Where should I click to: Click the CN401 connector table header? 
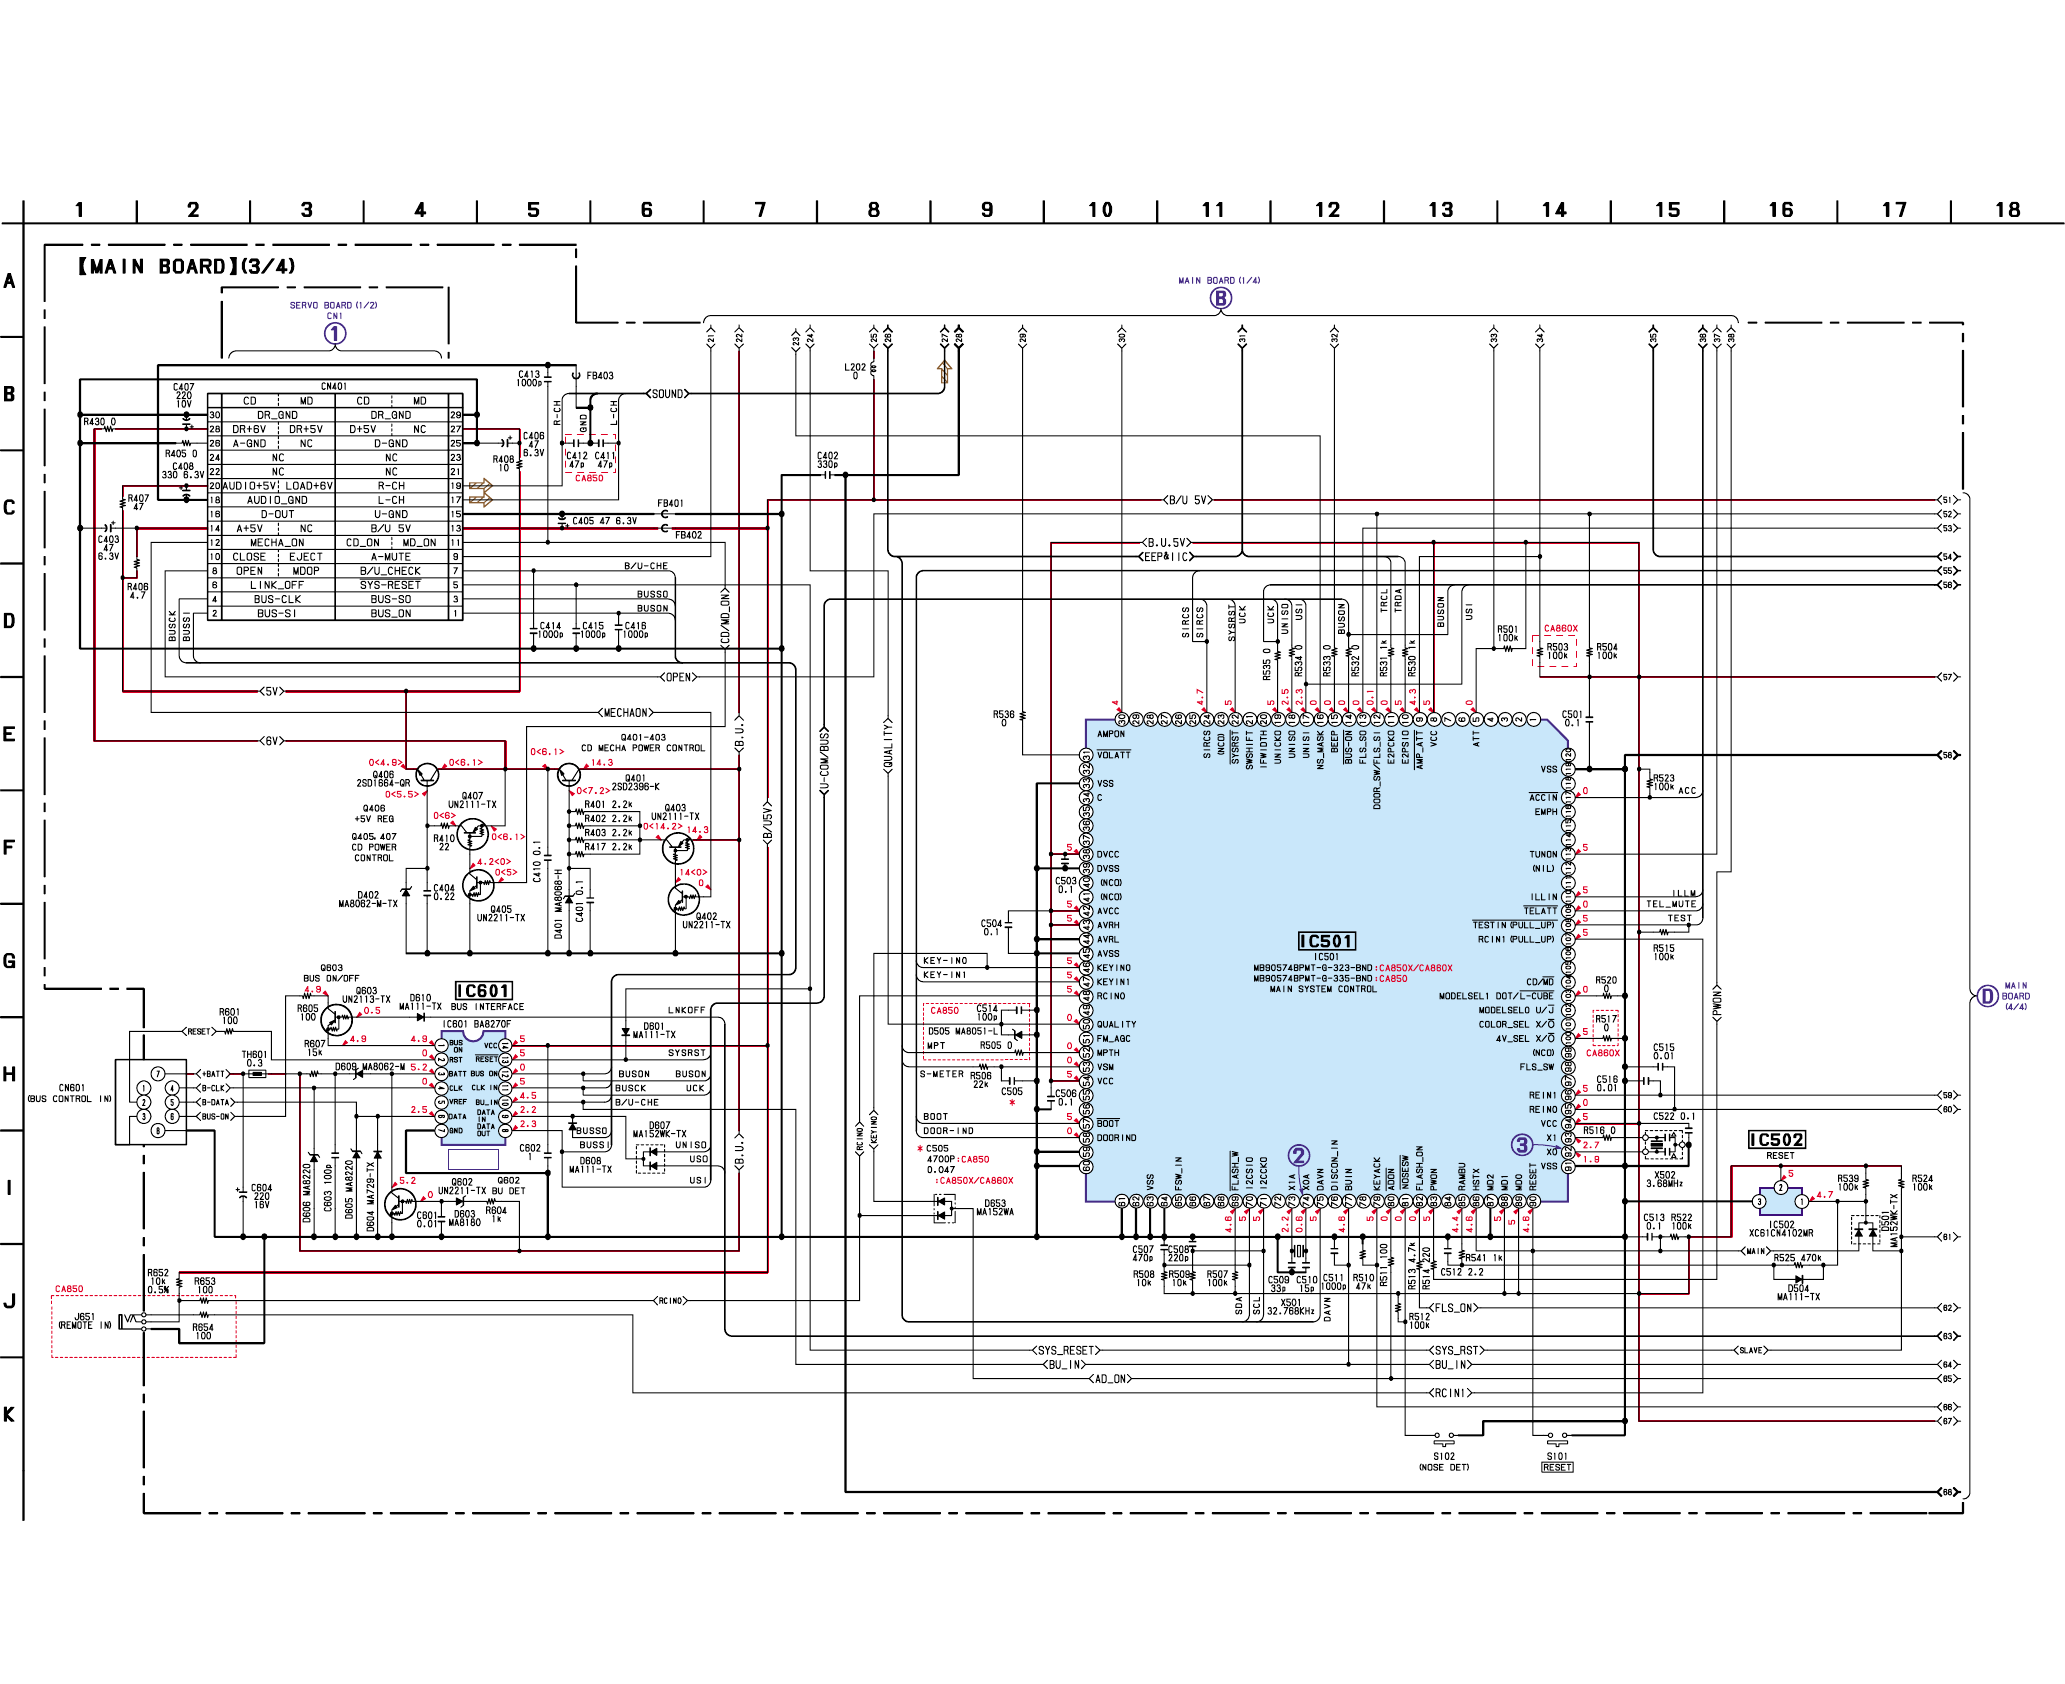click(x=334, y=386)
